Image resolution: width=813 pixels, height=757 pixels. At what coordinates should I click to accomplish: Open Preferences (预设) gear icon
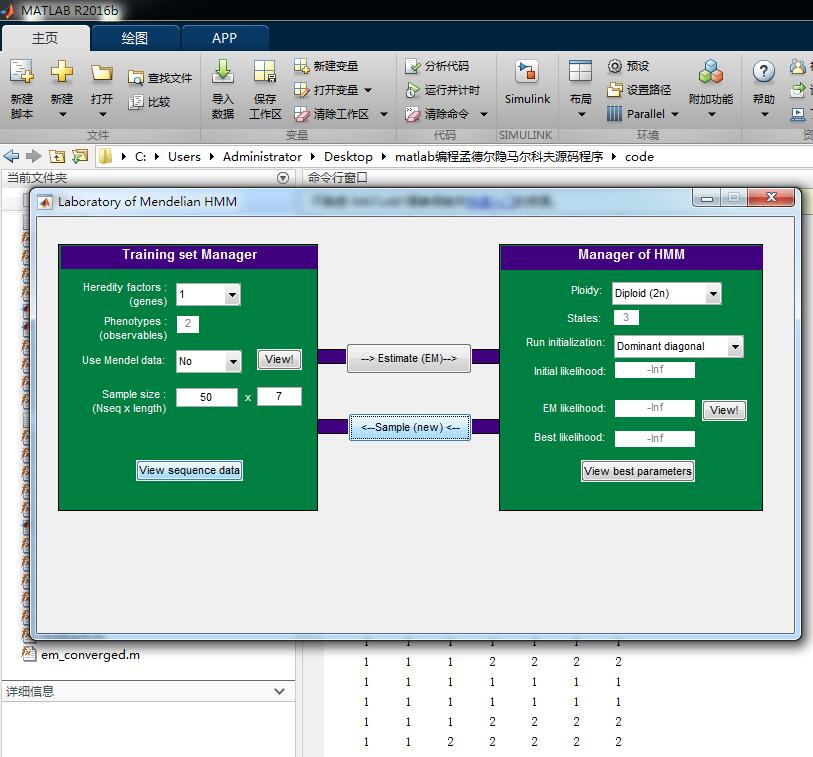[614, 66]
